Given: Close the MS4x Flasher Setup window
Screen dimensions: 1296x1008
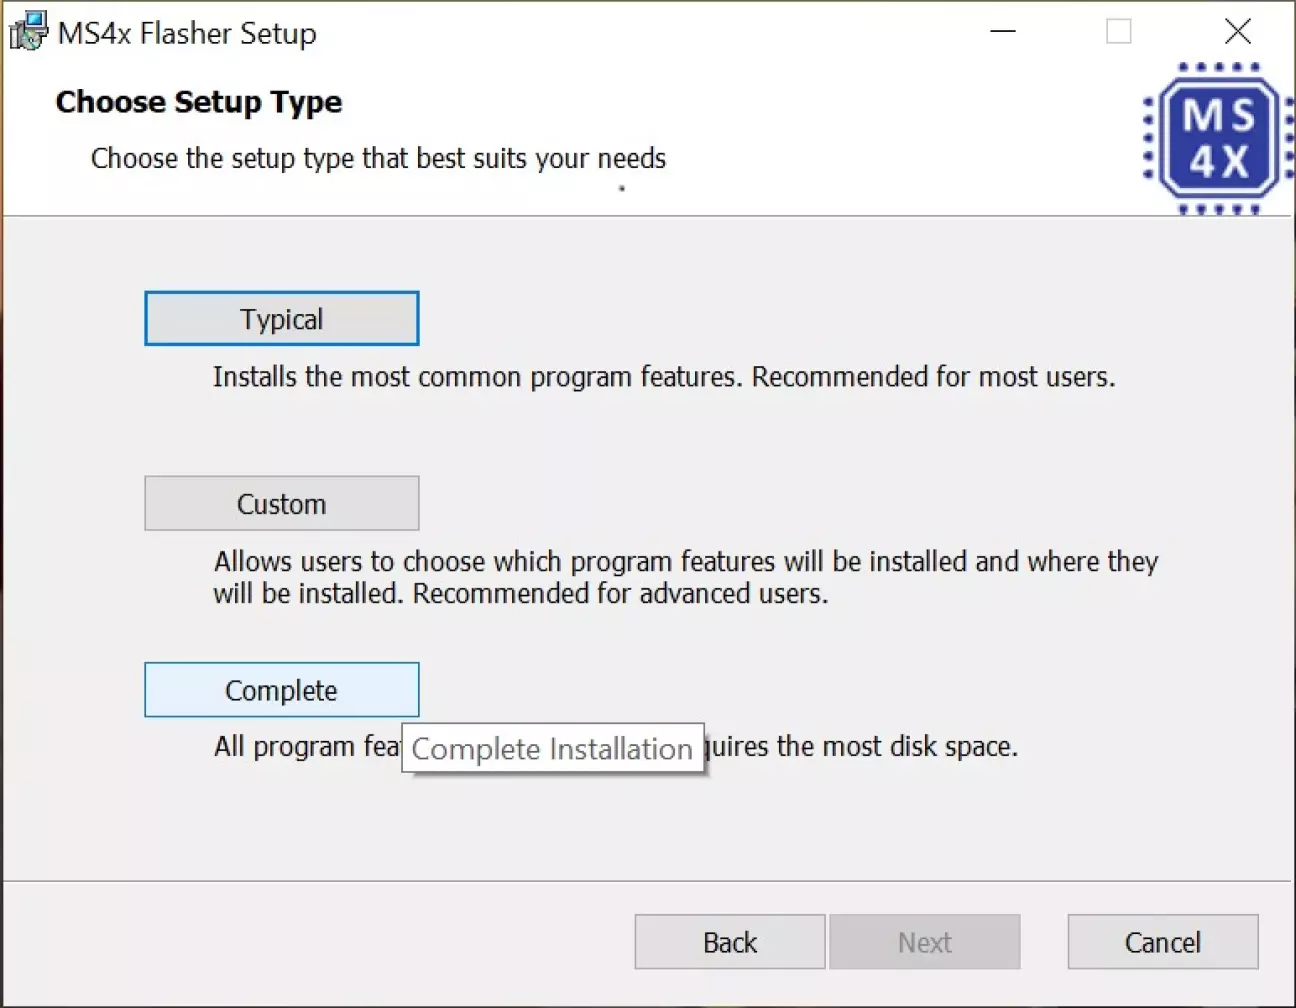Looking at the screenshot, I should point(1238,32).
